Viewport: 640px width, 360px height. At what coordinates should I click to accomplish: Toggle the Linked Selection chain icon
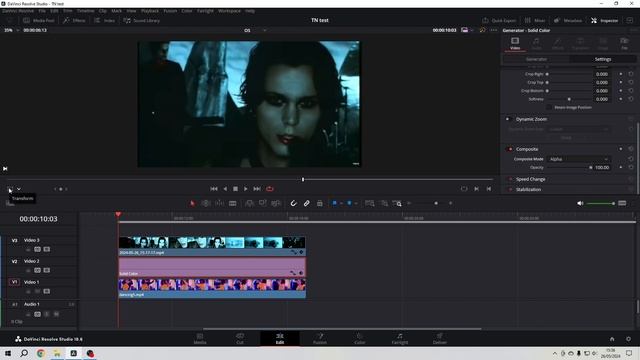(x=307, y=203)
